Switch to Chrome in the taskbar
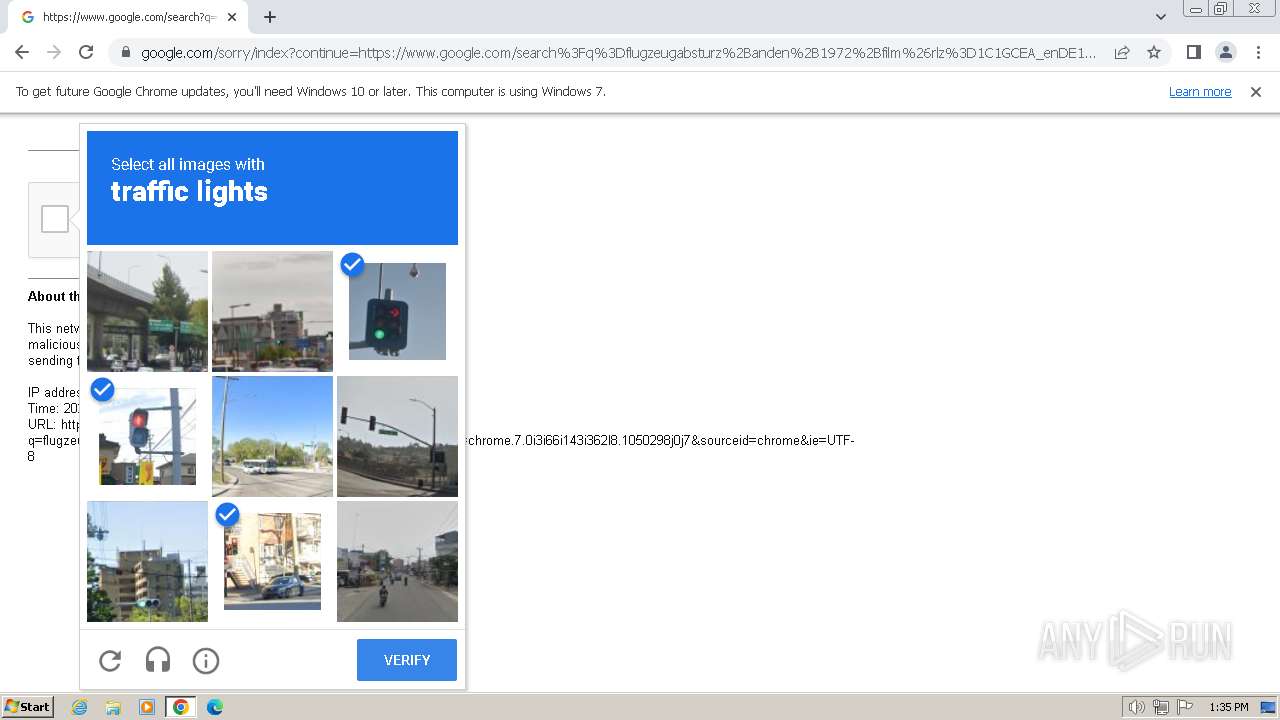The height and width of the screenshot is (720, 1280). 181,707
